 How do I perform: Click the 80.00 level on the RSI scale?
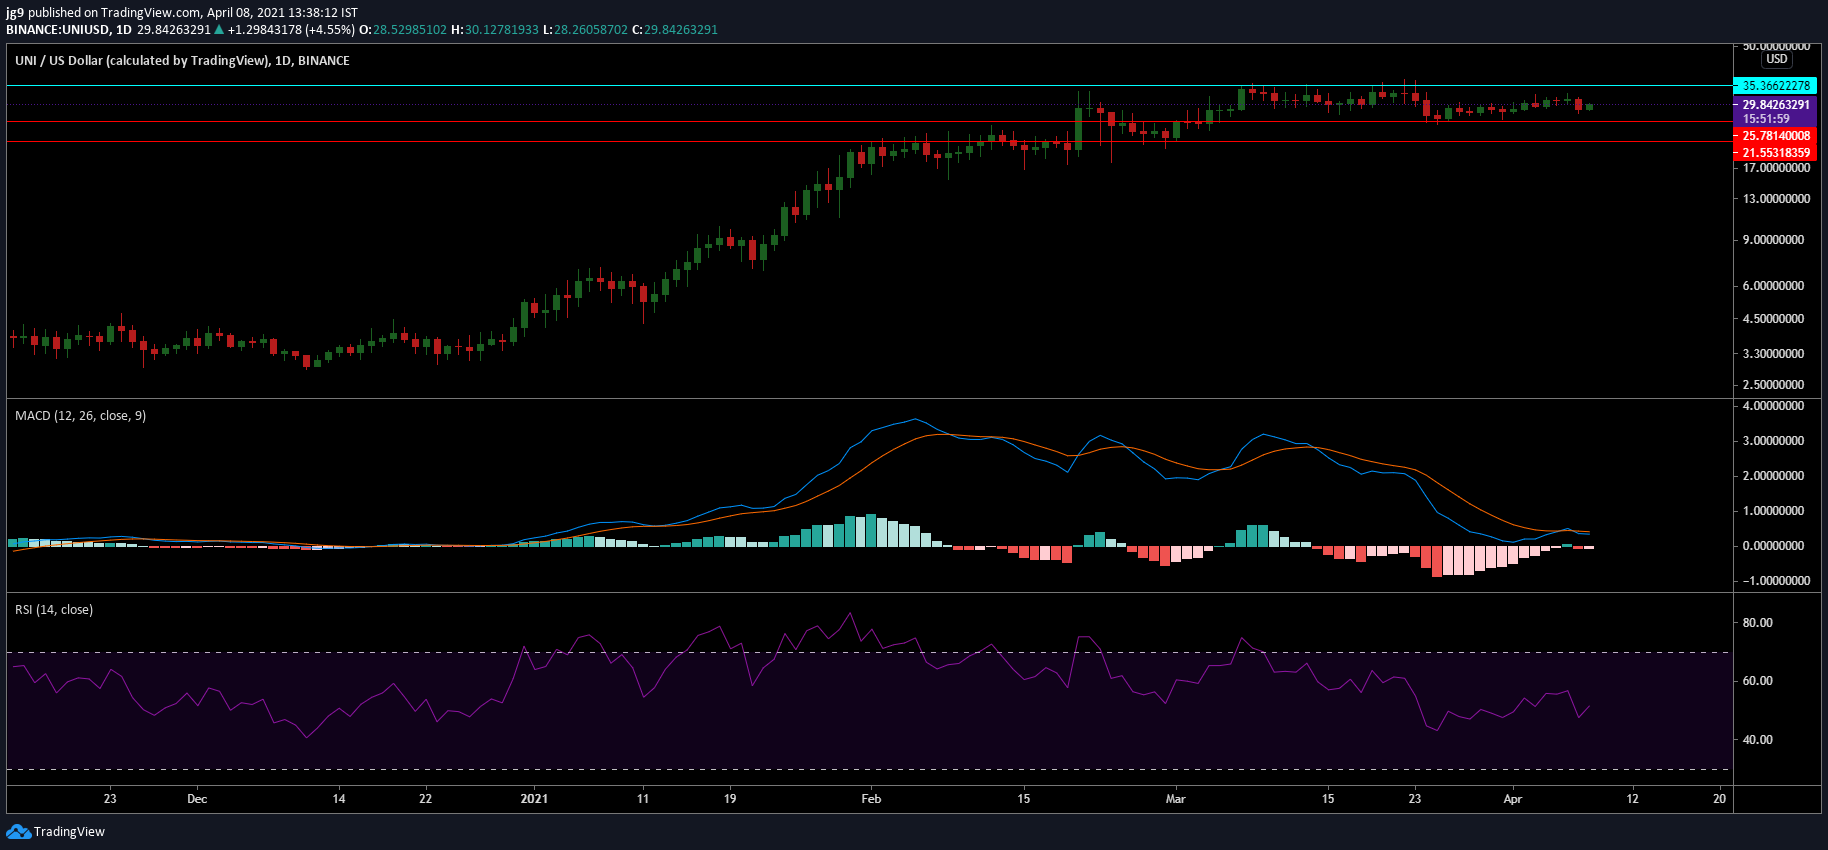pyautogui.click(x=1757, y=622)
